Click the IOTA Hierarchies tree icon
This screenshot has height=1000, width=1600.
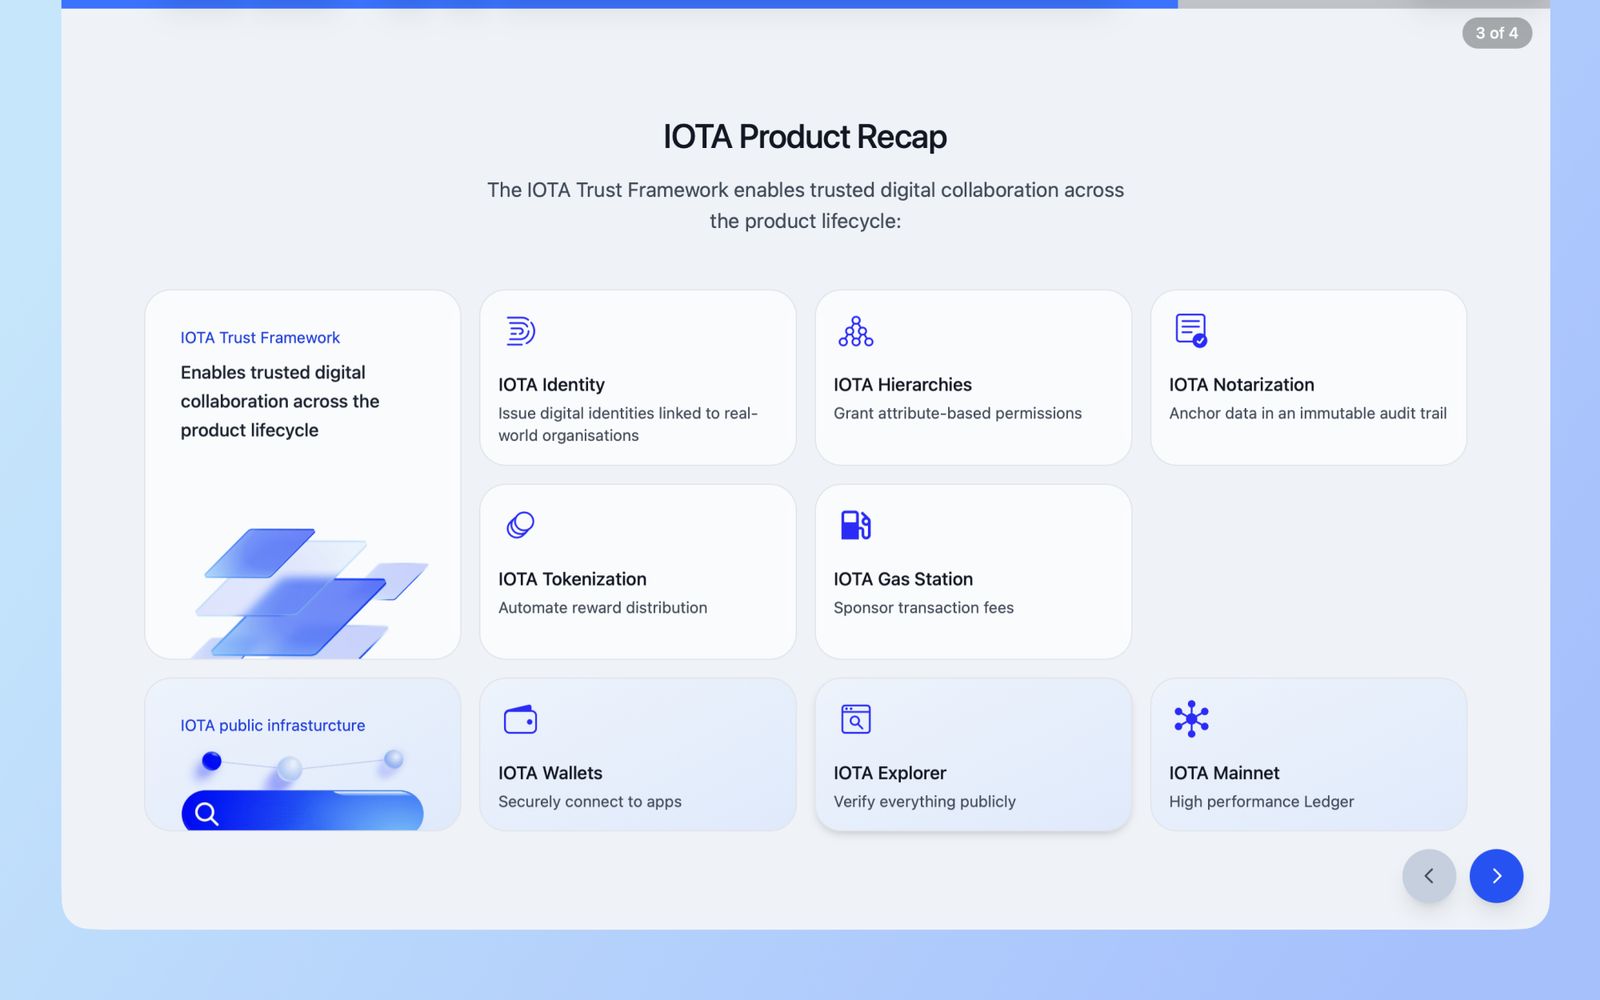[856, 331]
